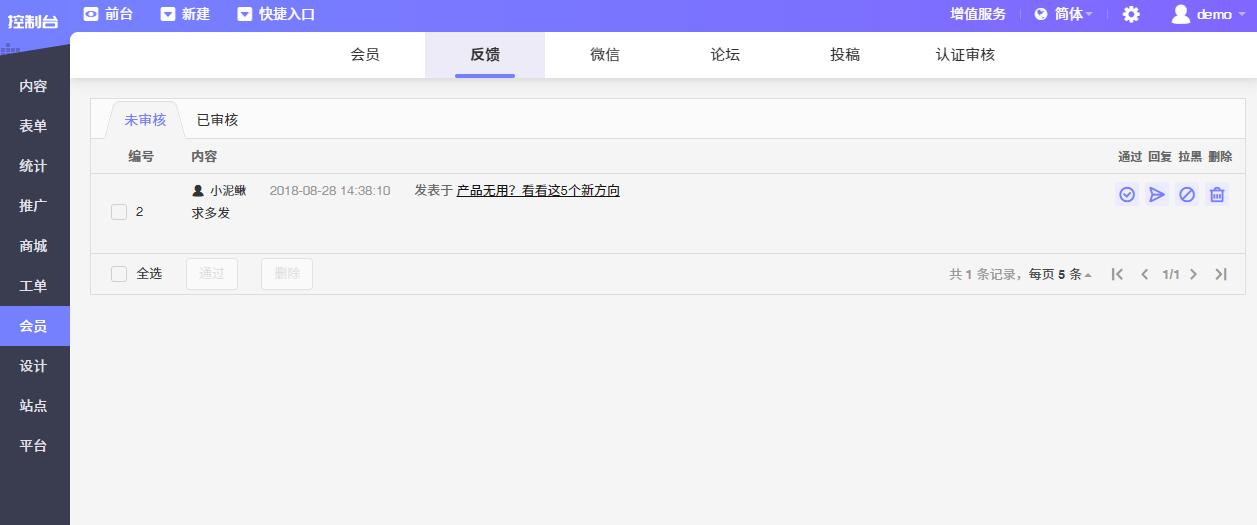Click the globe language icon

[x=1041, y=14]
